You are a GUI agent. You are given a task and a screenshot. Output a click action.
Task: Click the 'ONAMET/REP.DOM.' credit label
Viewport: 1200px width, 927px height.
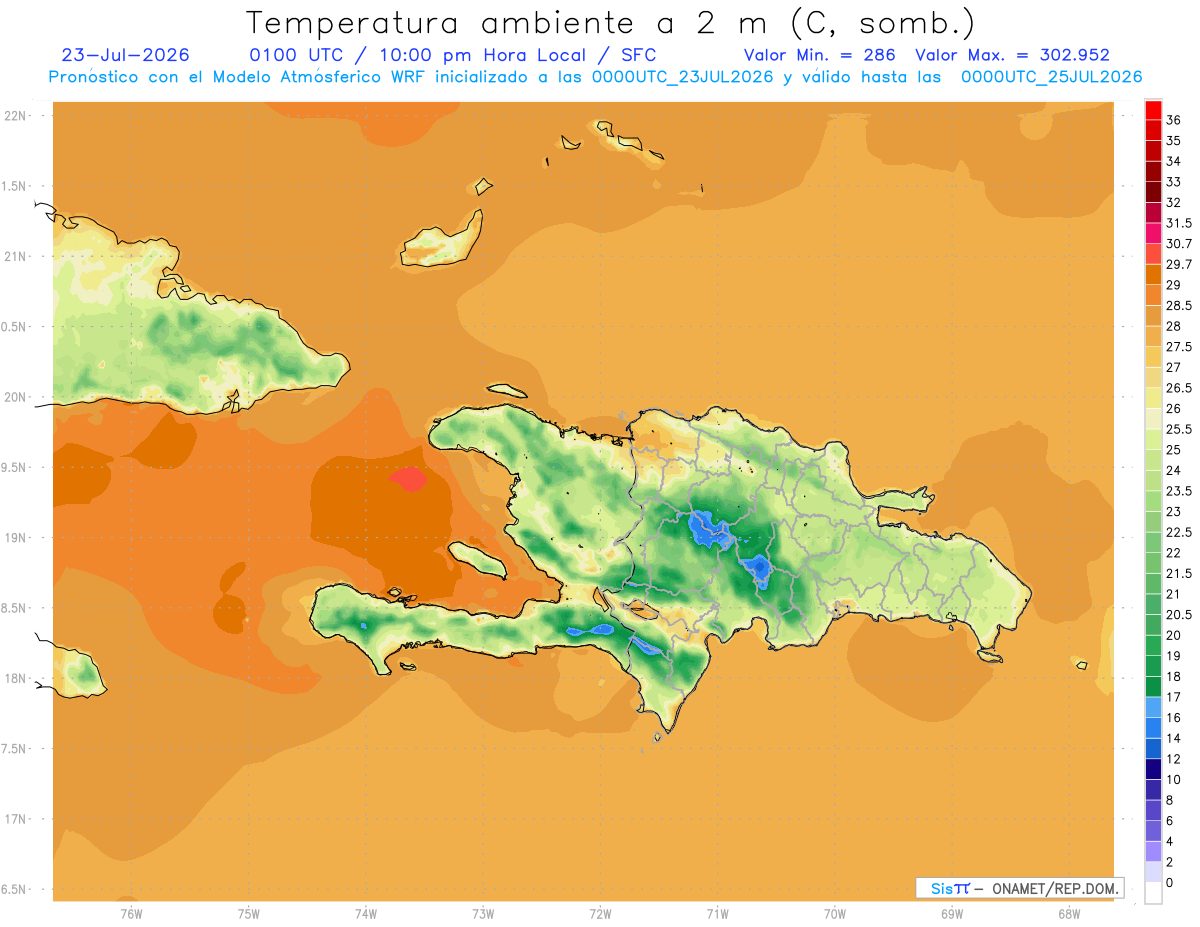1056,888
